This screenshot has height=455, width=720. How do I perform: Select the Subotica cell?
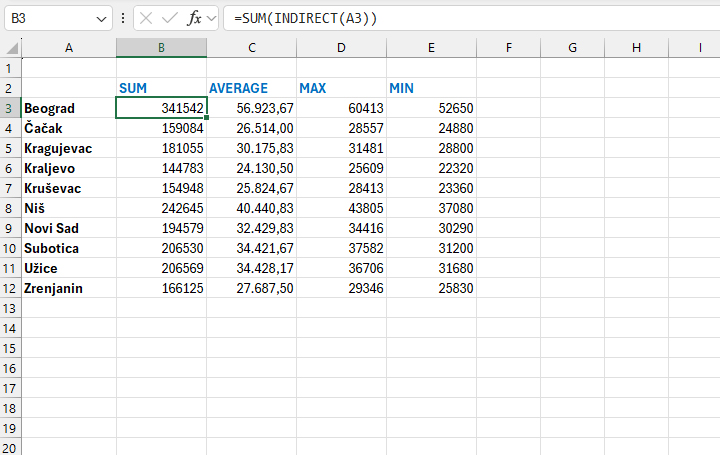[x=69, y=248]
